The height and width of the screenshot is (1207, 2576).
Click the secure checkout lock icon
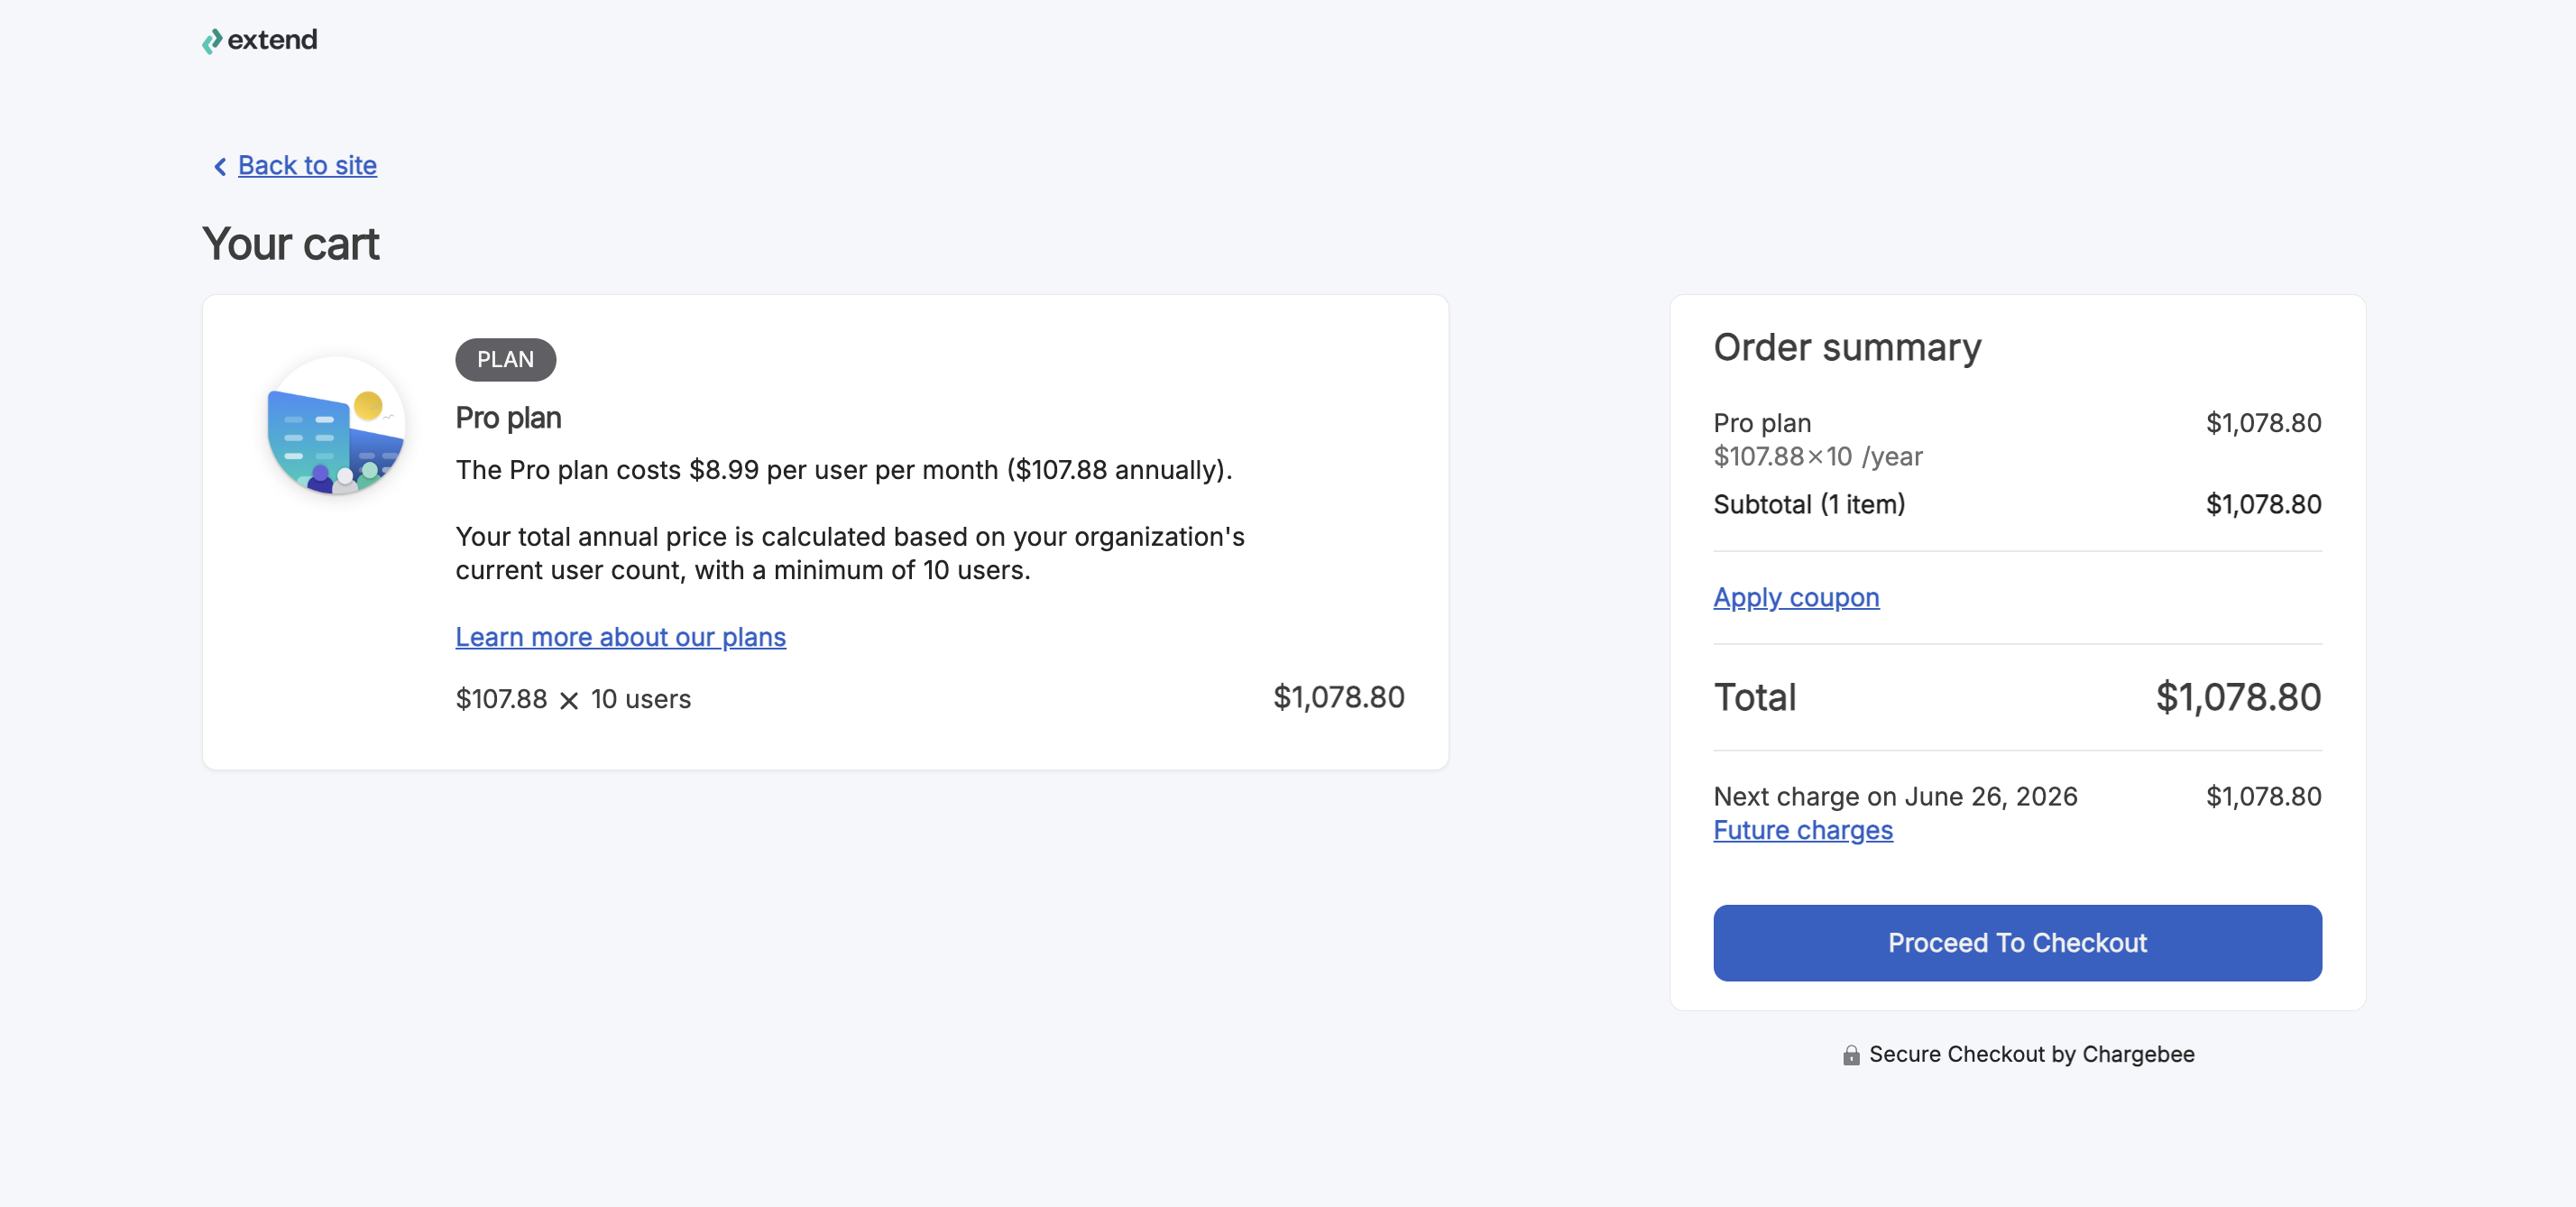[1851, 1055]
